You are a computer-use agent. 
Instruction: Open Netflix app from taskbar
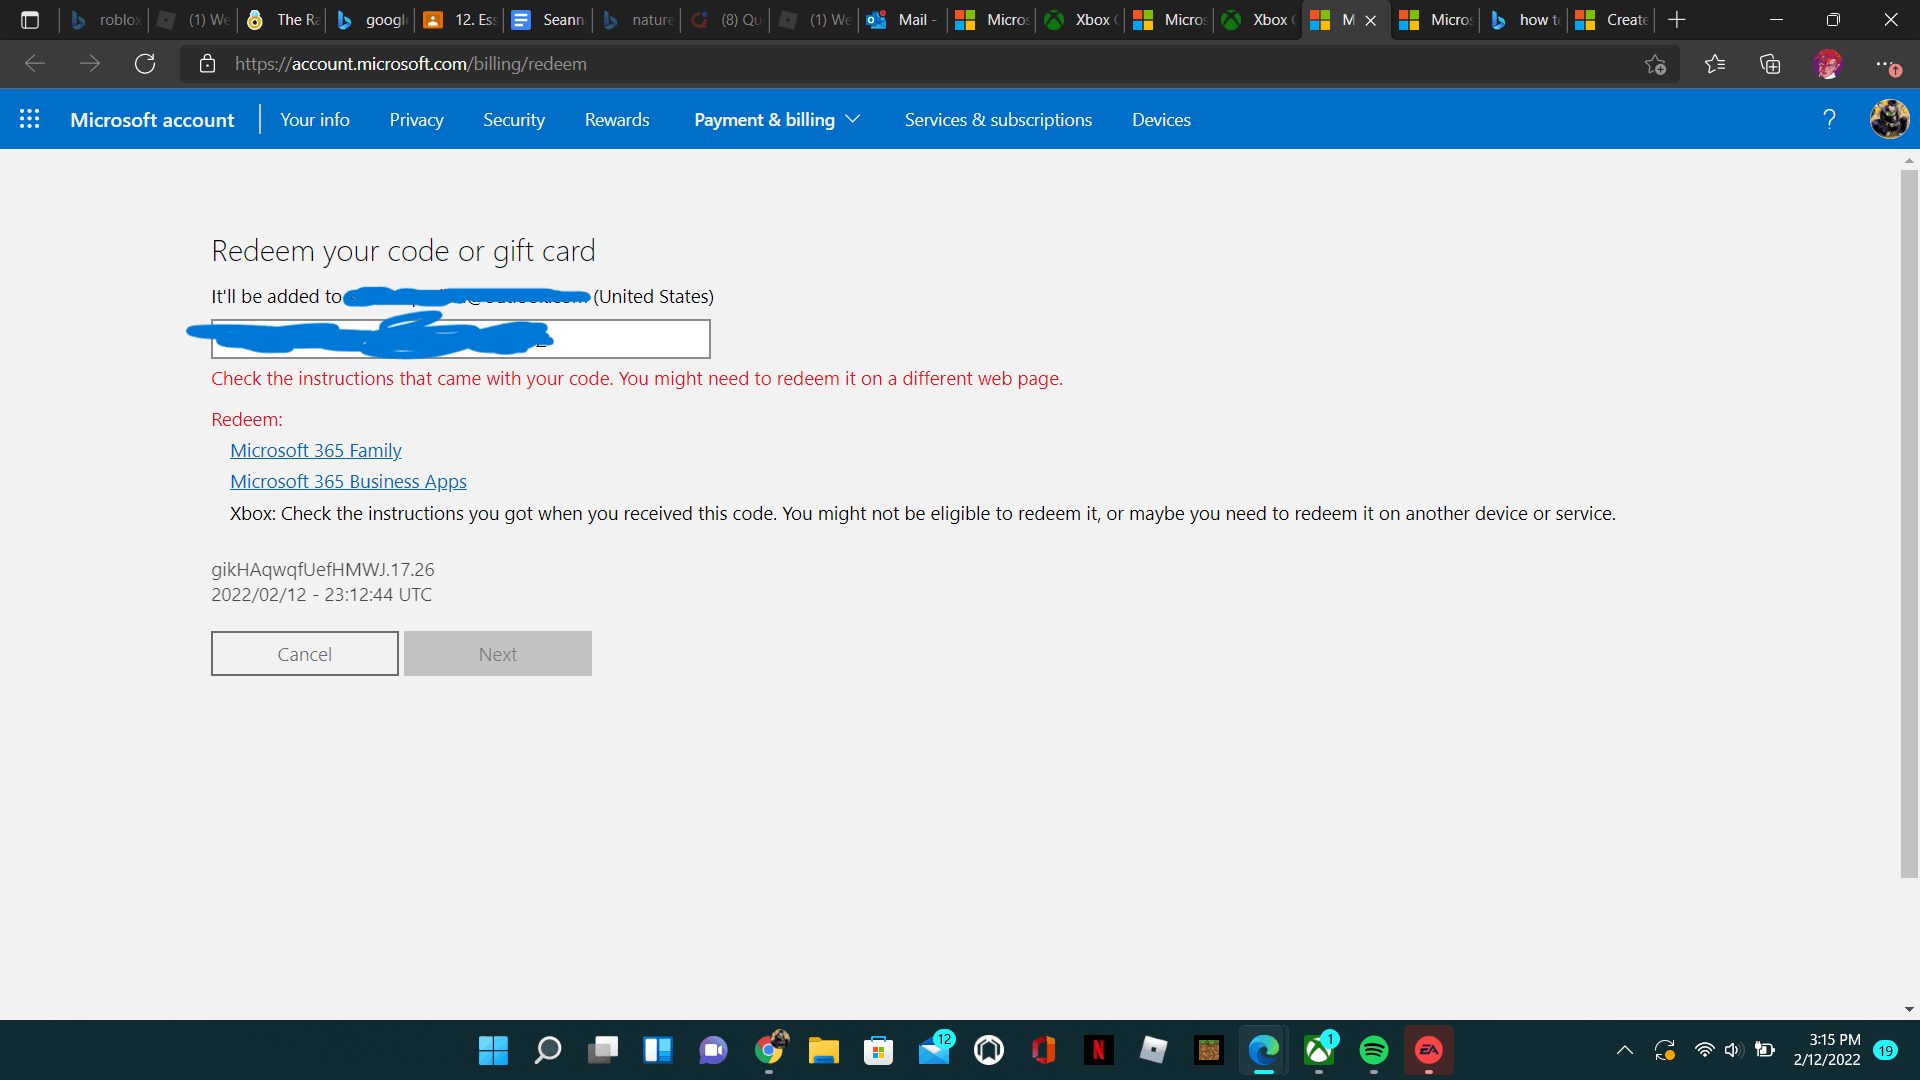(x=1099, y=1050)
